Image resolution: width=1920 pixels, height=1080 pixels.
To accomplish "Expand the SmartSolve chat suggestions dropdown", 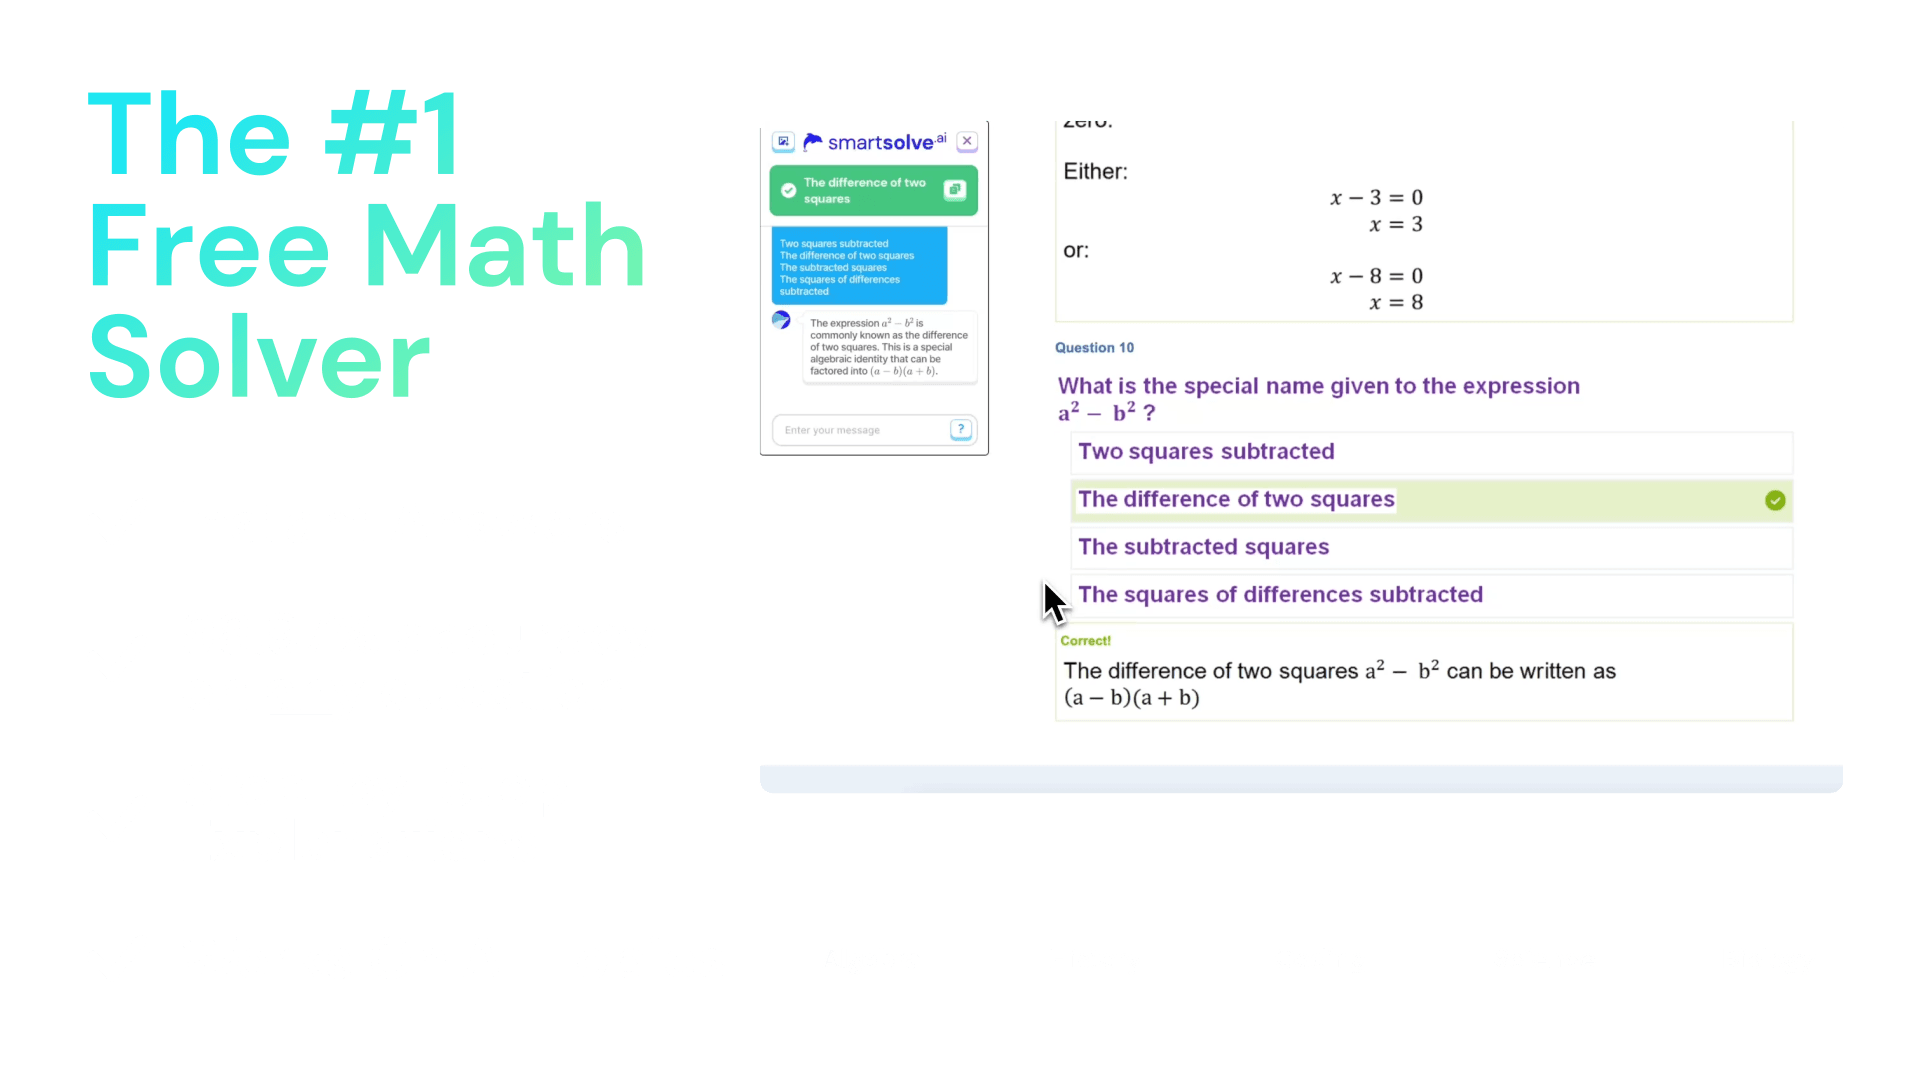I will coord(961,430).
